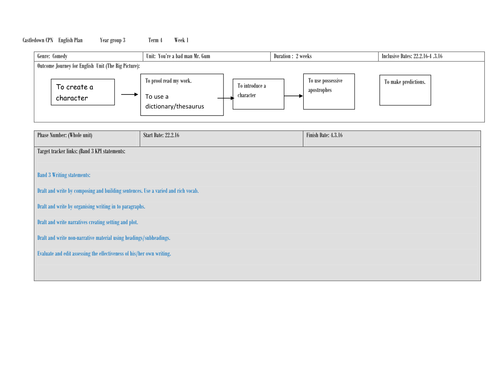Click the 'Evaluate and edit' blue statement
500x386 pixels.
click(x=104, y=254)
